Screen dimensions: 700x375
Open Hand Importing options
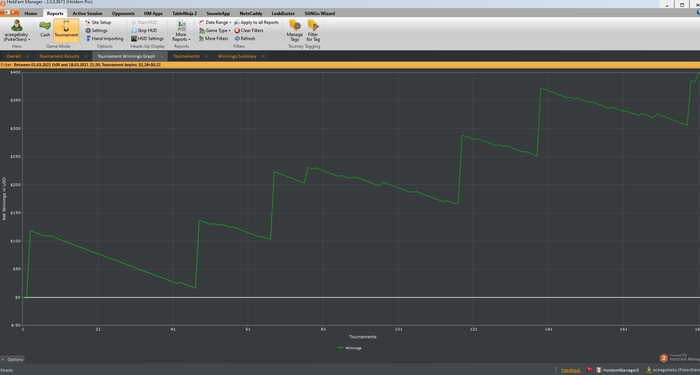click(x=104, y=38)
